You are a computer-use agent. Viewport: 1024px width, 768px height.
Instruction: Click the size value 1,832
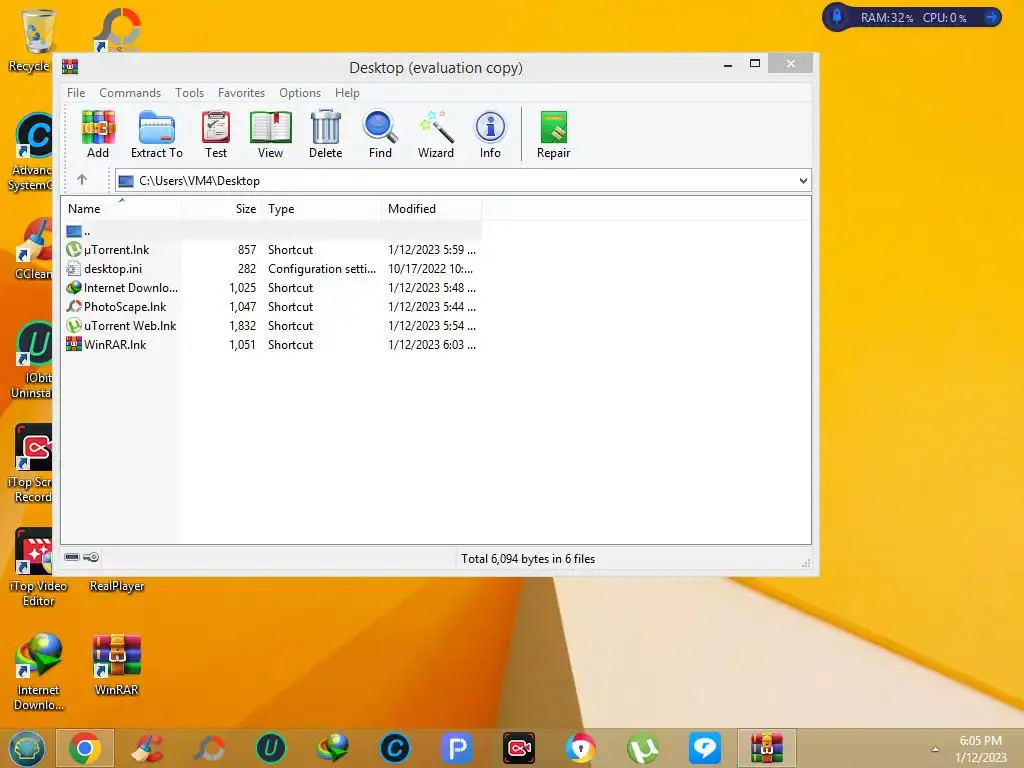(x=242, y=326)
